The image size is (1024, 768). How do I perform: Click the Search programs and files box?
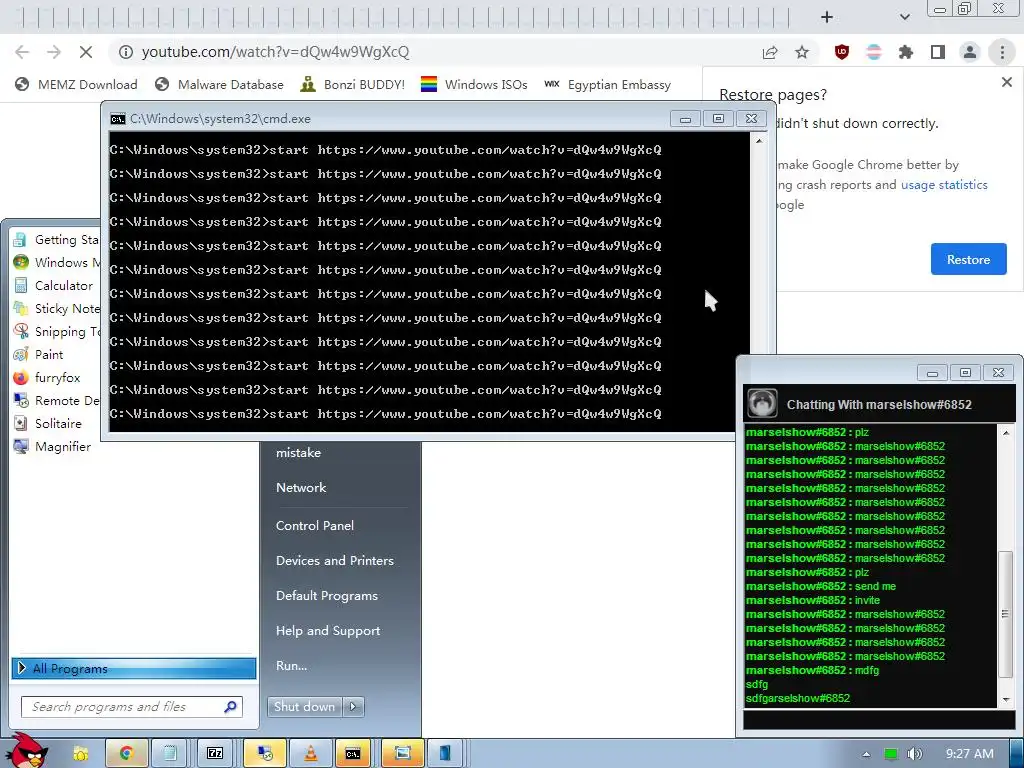132,707
